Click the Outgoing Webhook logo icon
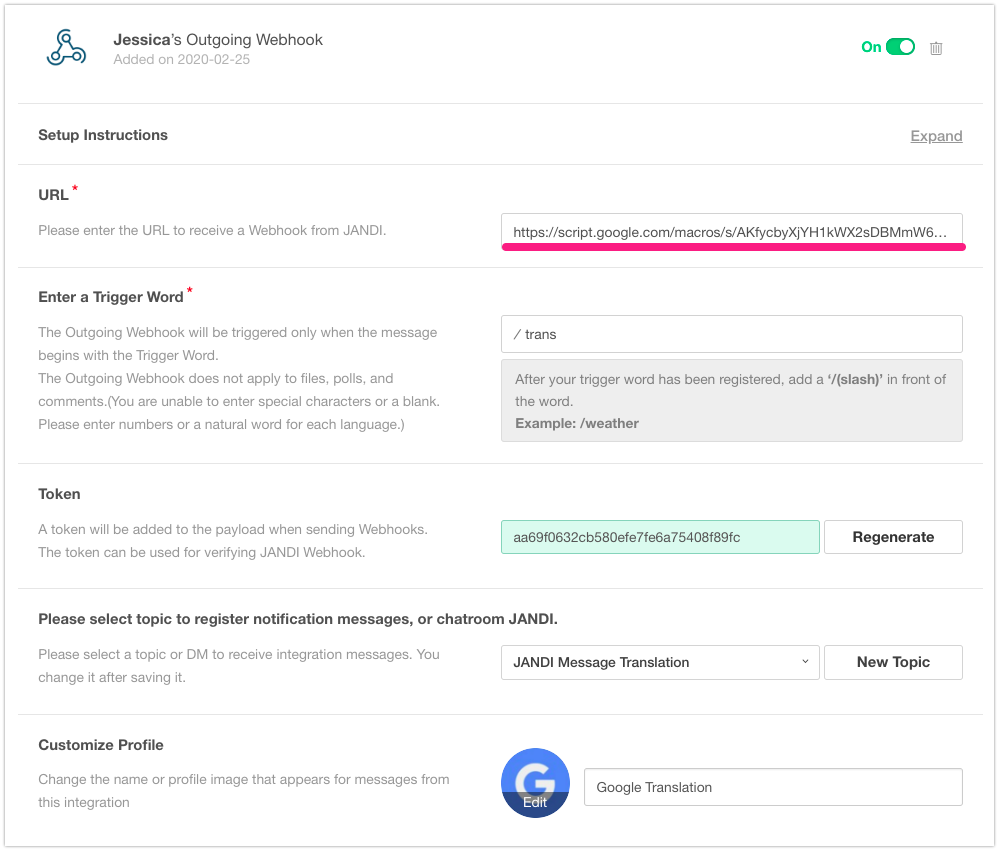The image size is (999, 851). [x=67, y=48]
